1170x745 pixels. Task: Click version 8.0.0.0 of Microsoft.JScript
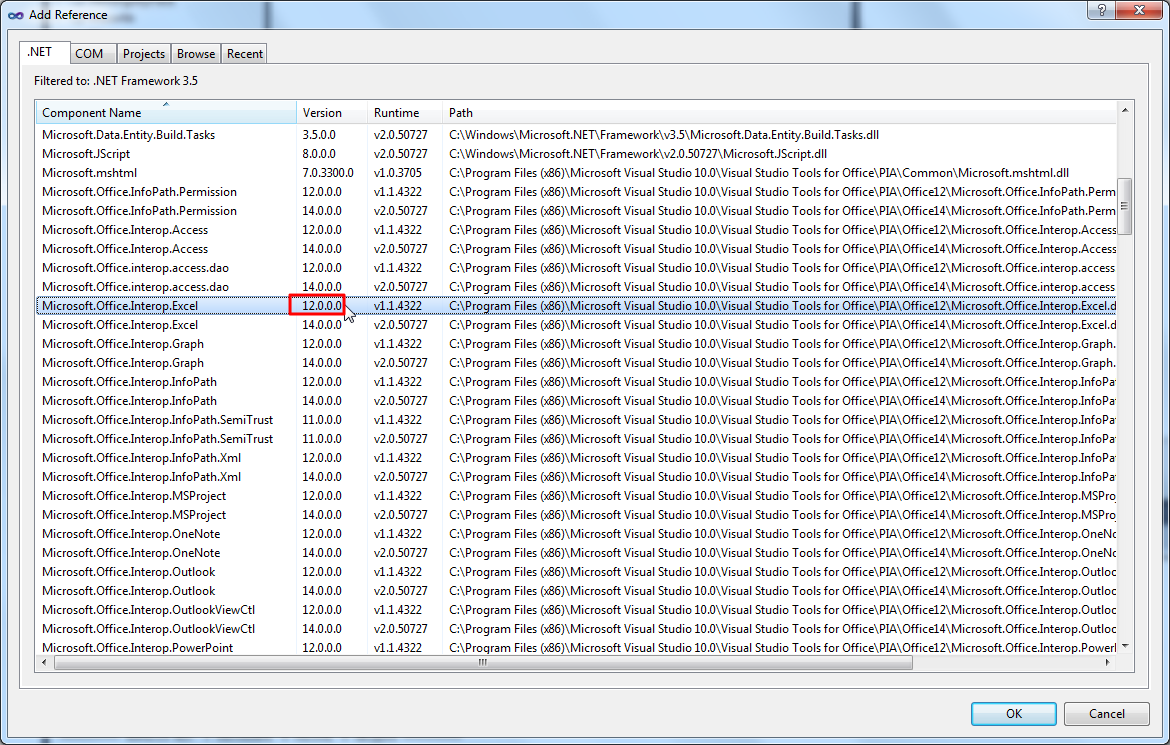(x=319, y=154)
